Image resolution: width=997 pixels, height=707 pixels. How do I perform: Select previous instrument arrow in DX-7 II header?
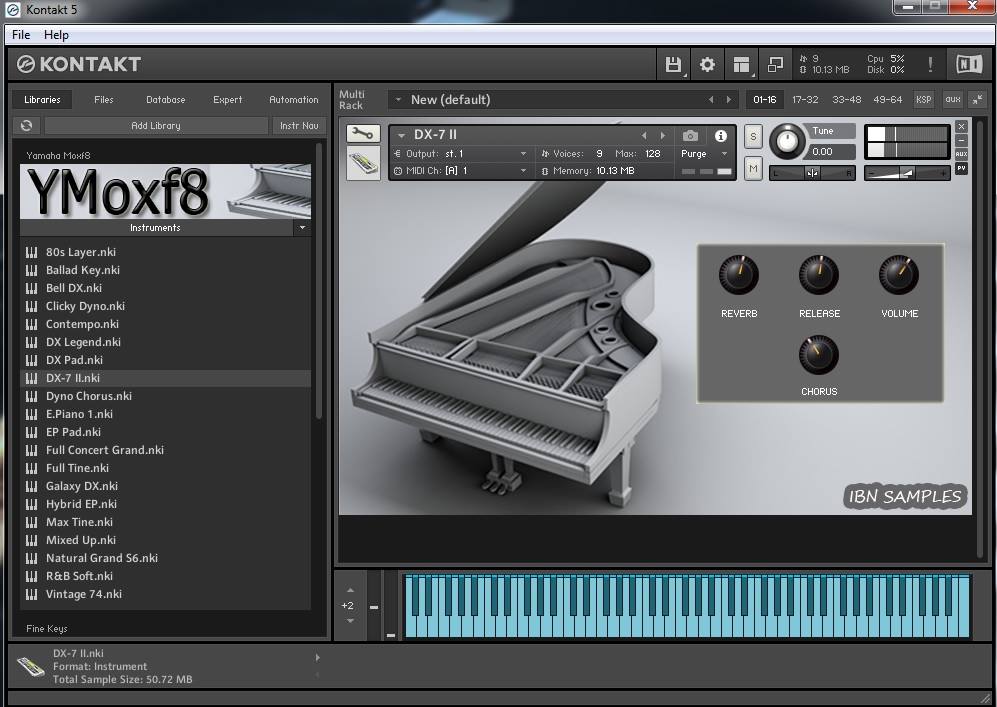(644, 135)
